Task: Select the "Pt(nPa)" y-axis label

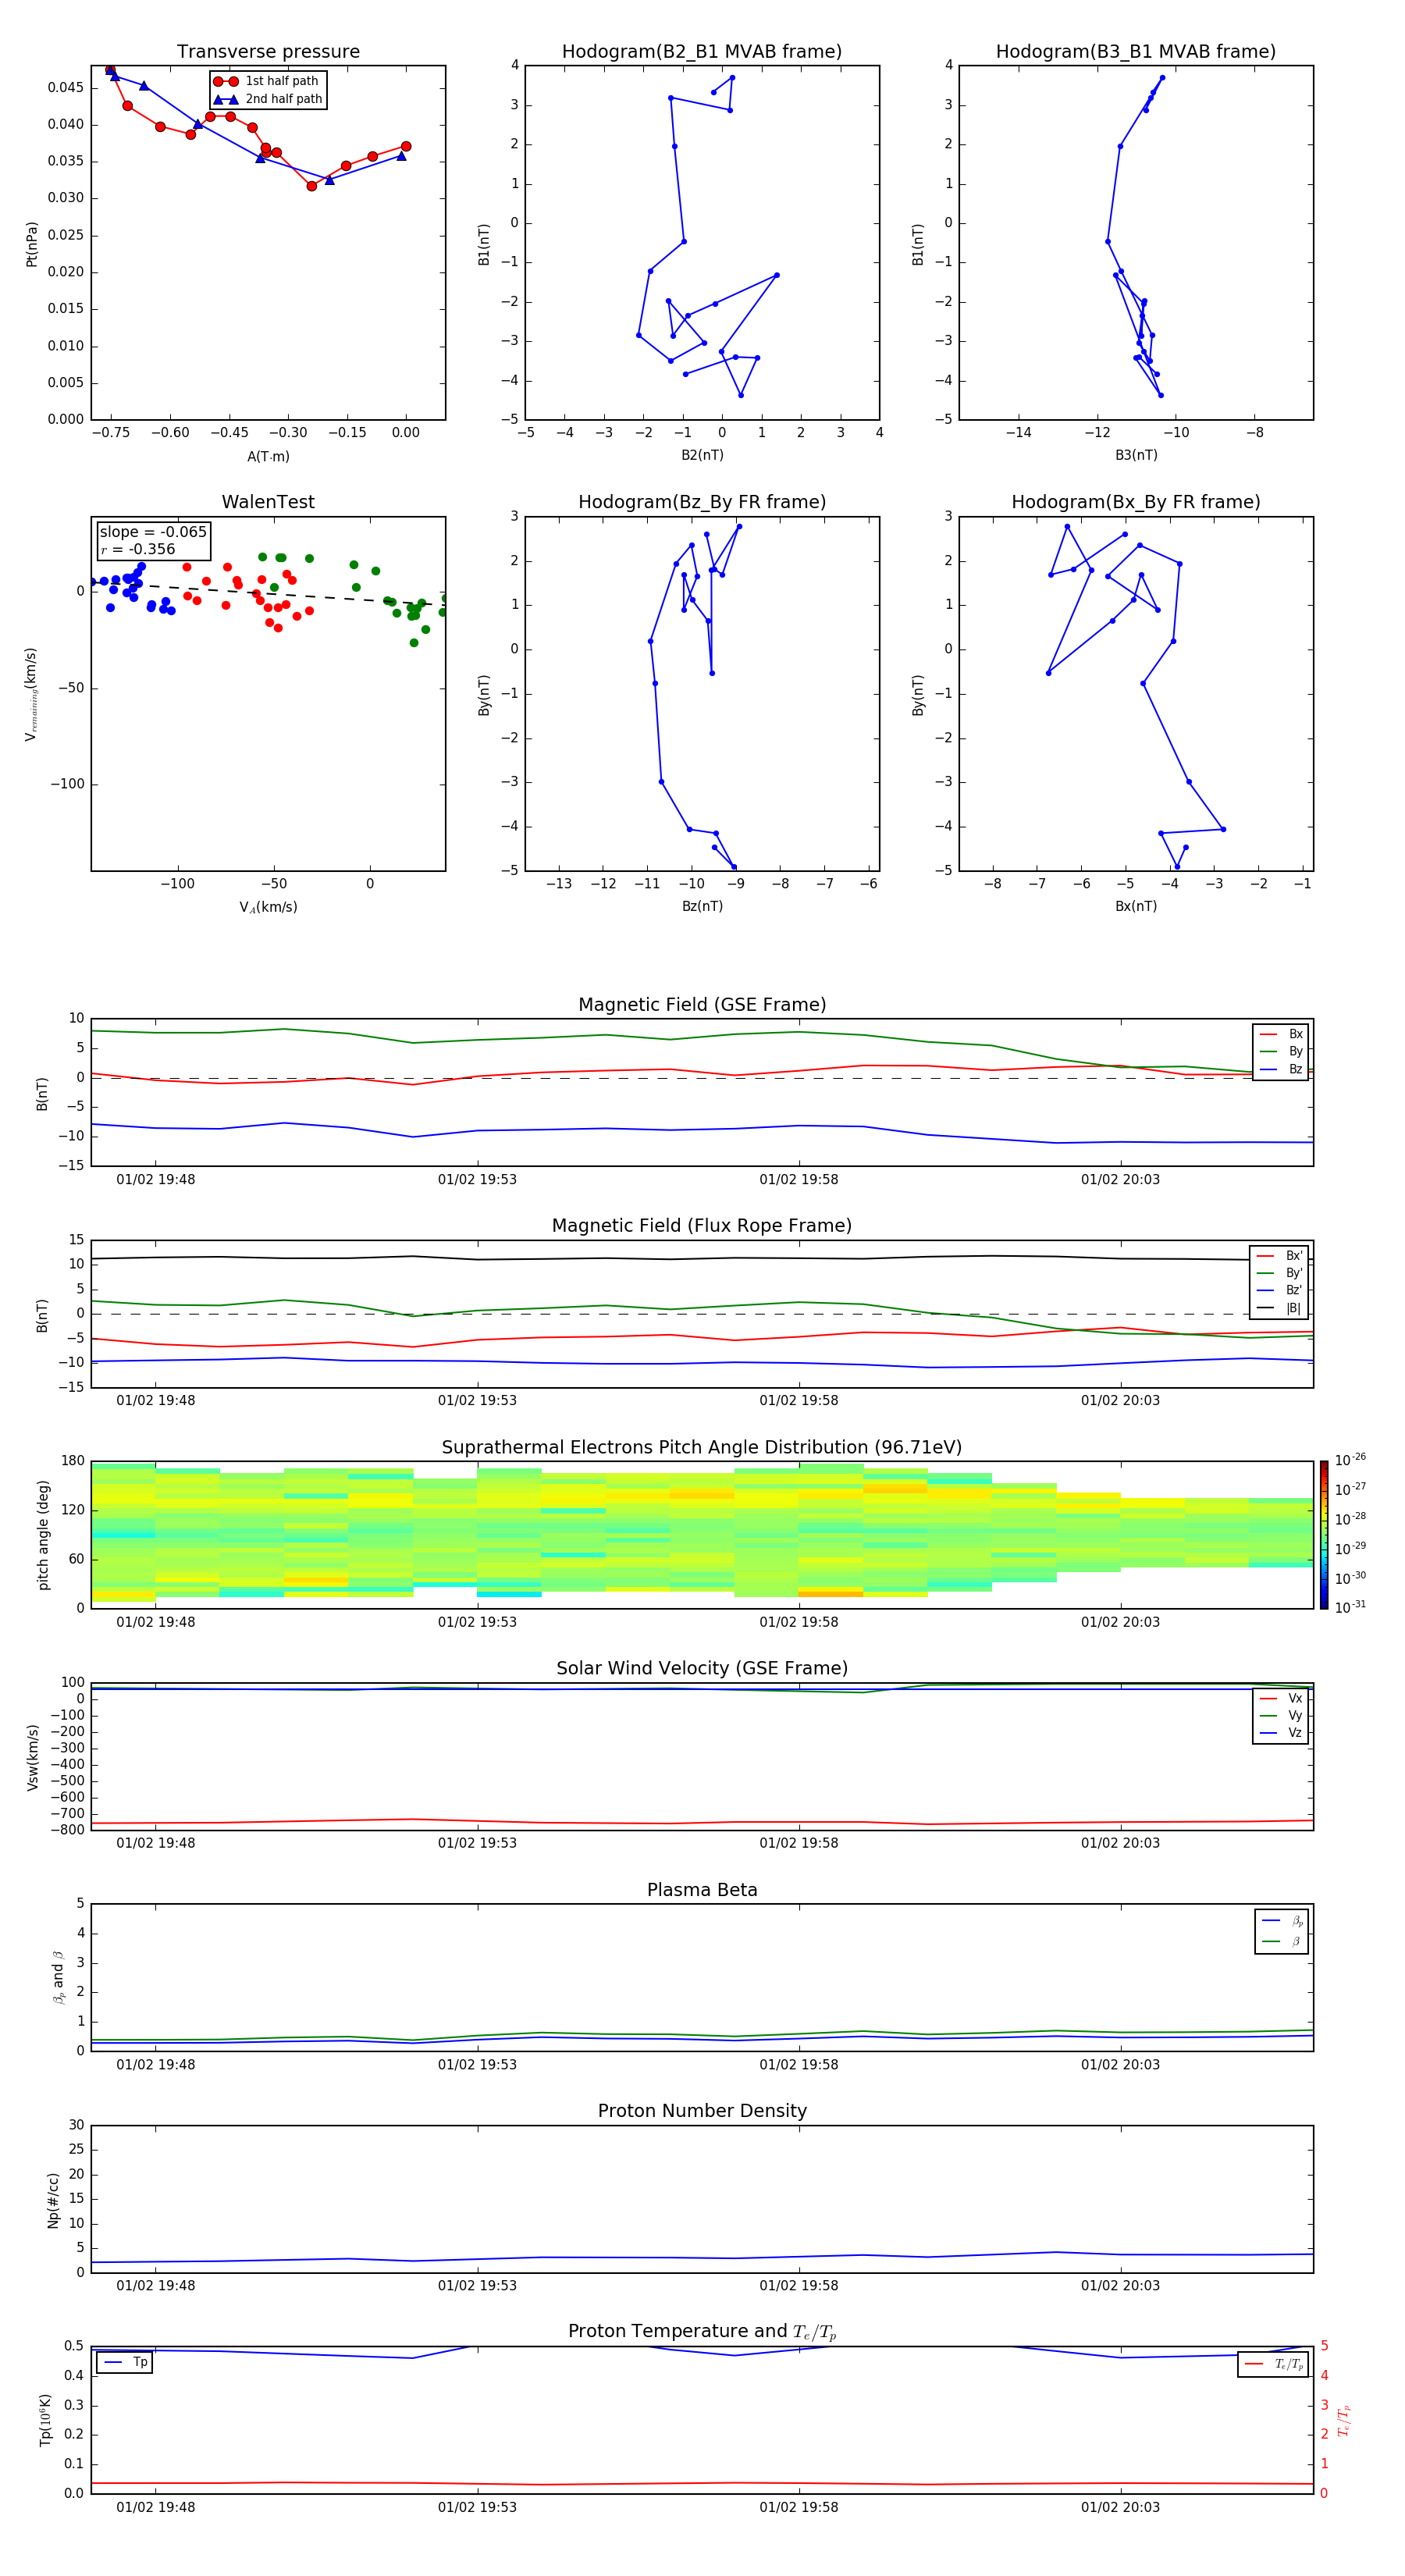Action: (x=31, y=243)
